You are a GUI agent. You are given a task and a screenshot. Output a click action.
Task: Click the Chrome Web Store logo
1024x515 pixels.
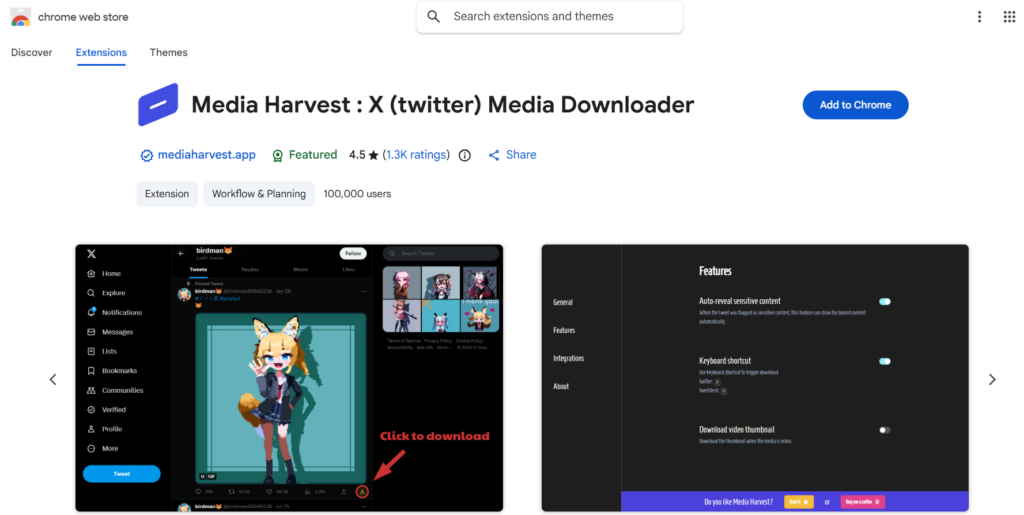click(x=21, y=17)
